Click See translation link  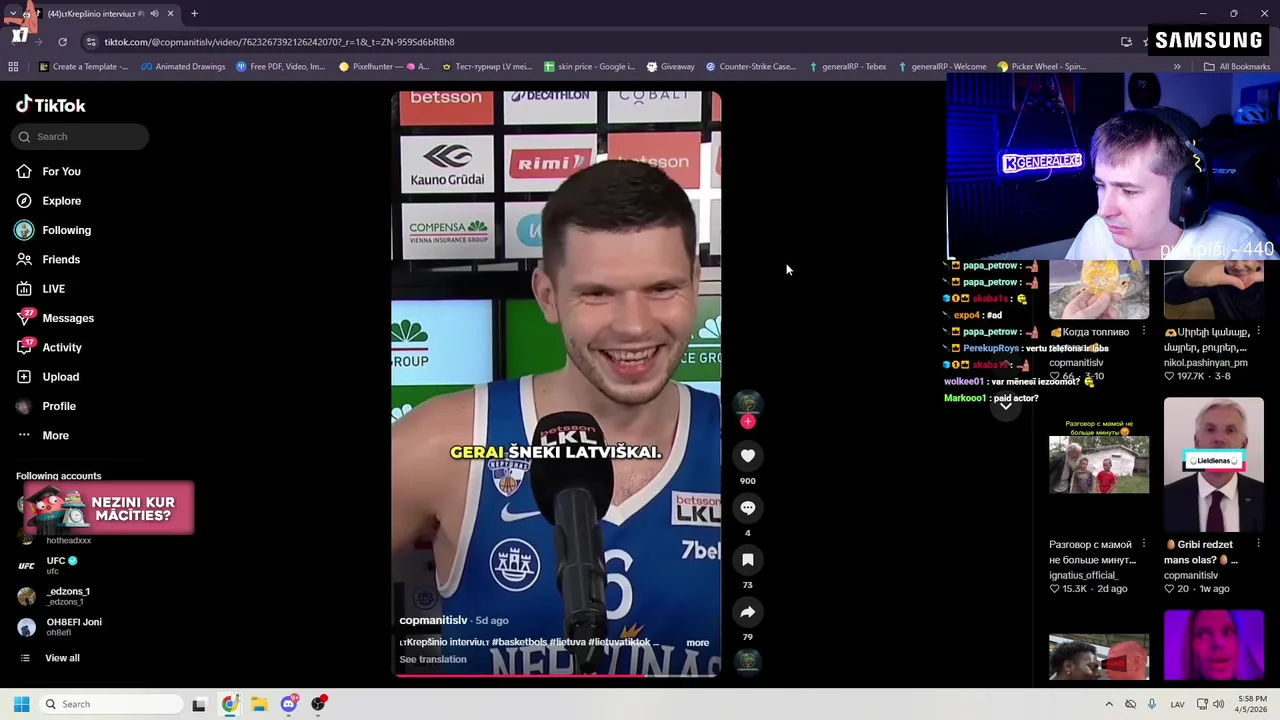[x=433, y=660]
